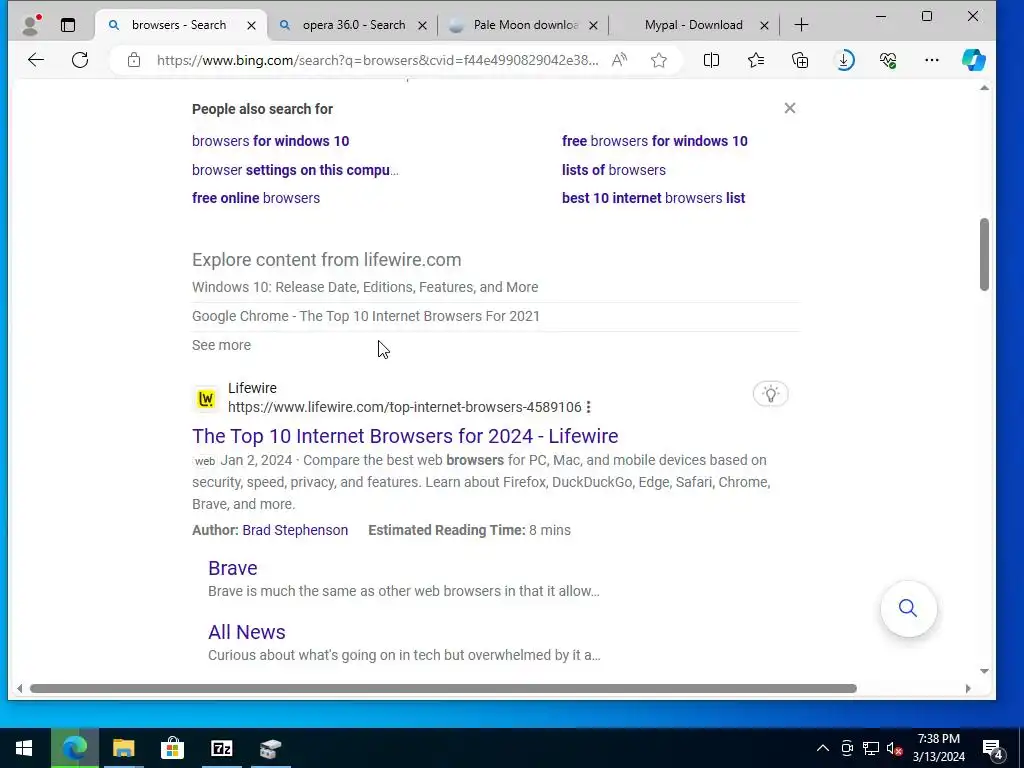Expand 'See more' lifewire content
Screen dimensions: 1024x768
(221, 345)
